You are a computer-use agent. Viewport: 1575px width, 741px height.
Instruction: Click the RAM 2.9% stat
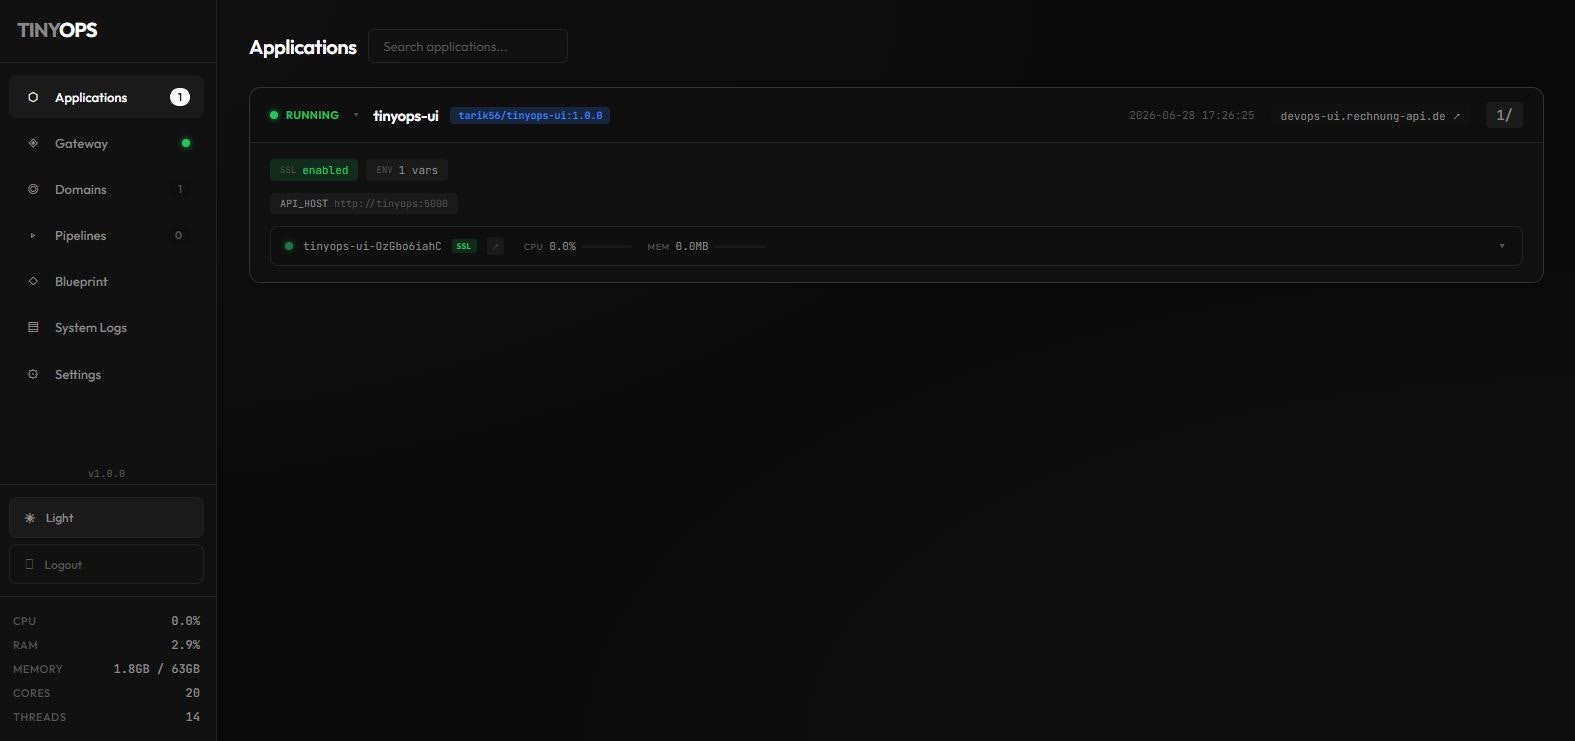pyautogui.click(x=106, y=645)
